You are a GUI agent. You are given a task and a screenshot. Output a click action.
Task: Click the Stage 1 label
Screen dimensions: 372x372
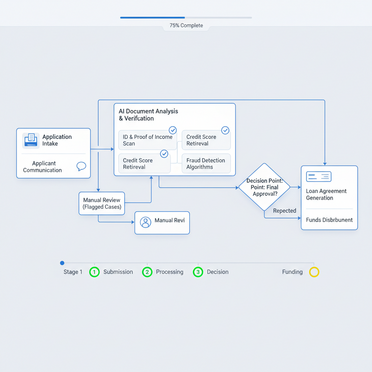click(x=73, y=272)
